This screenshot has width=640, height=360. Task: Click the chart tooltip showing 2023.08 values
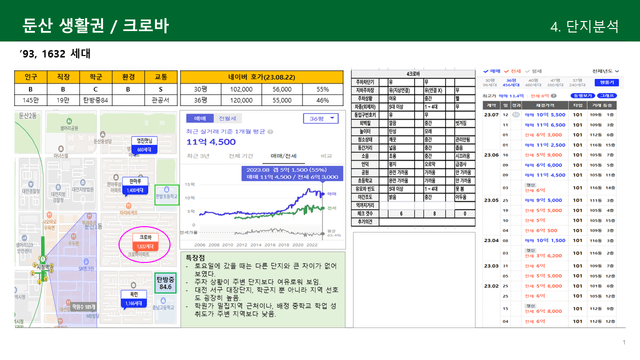tap(292, 173)
